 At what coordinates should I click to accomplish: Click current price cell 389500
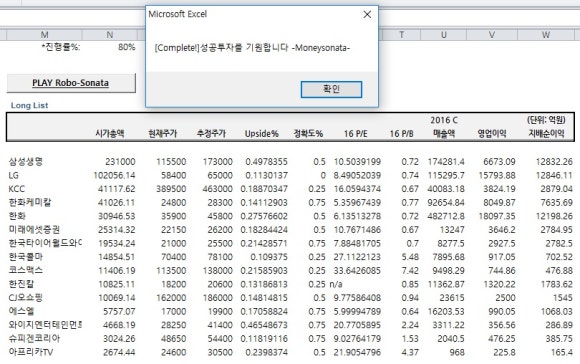point(171,189)
